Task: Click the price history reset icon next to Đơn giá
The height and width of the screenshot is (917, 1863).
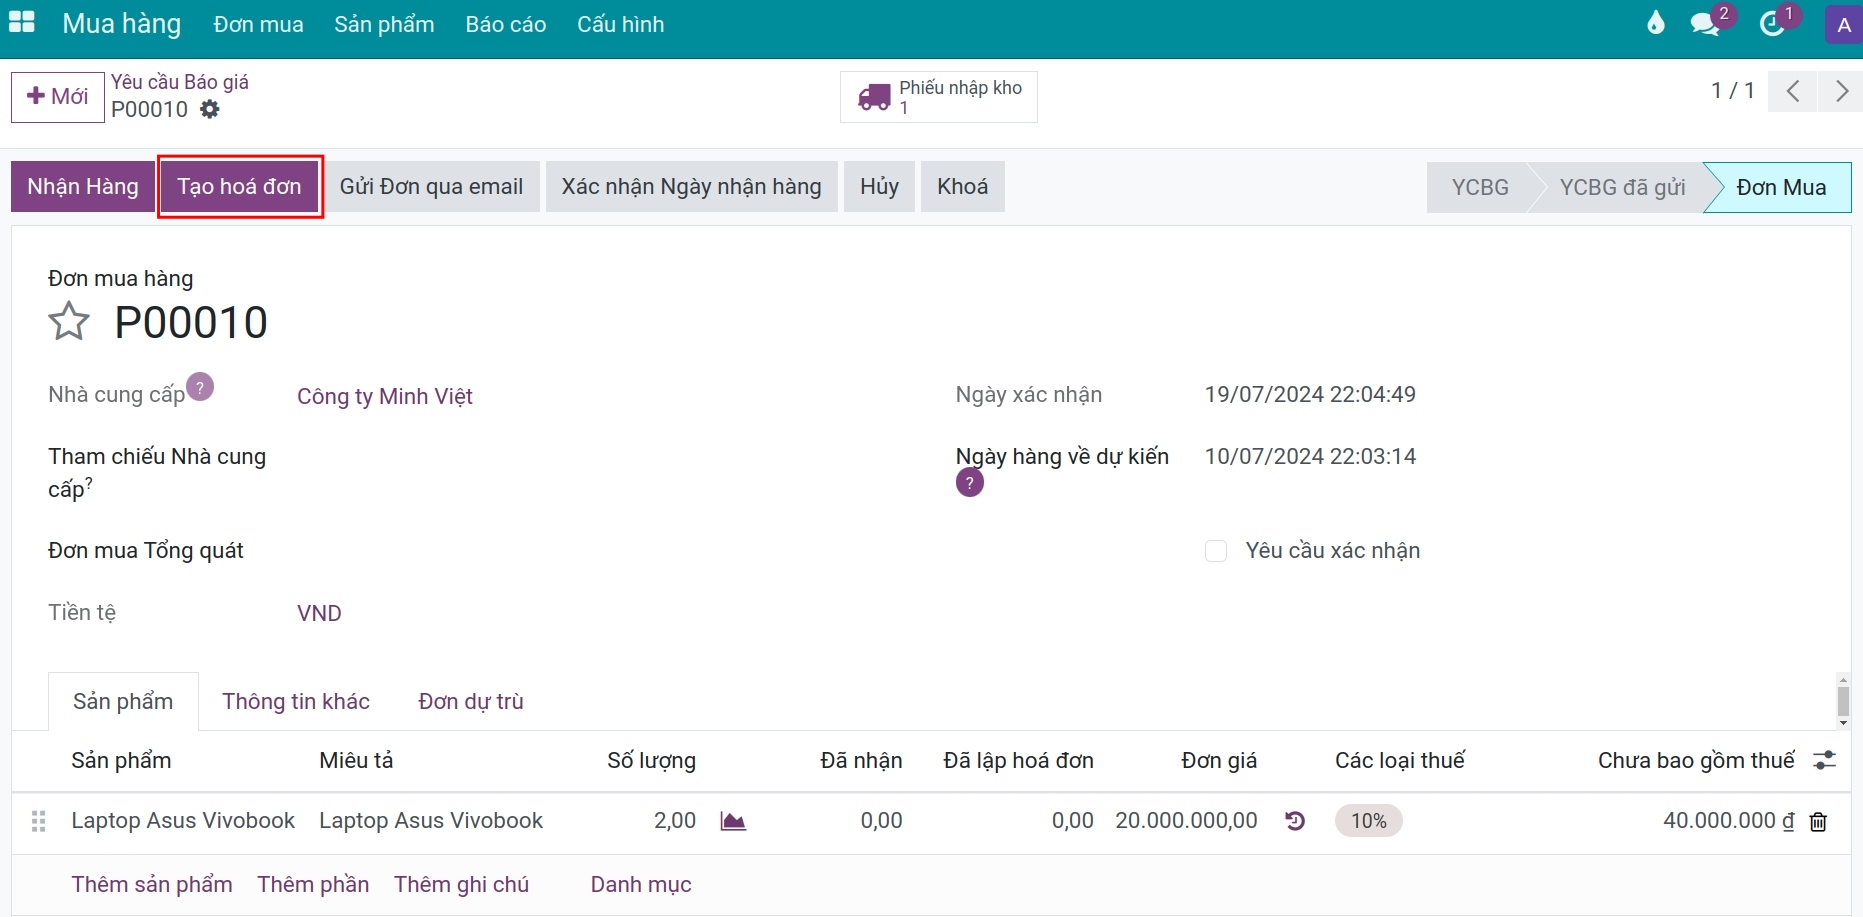Action: [1295, 821]
